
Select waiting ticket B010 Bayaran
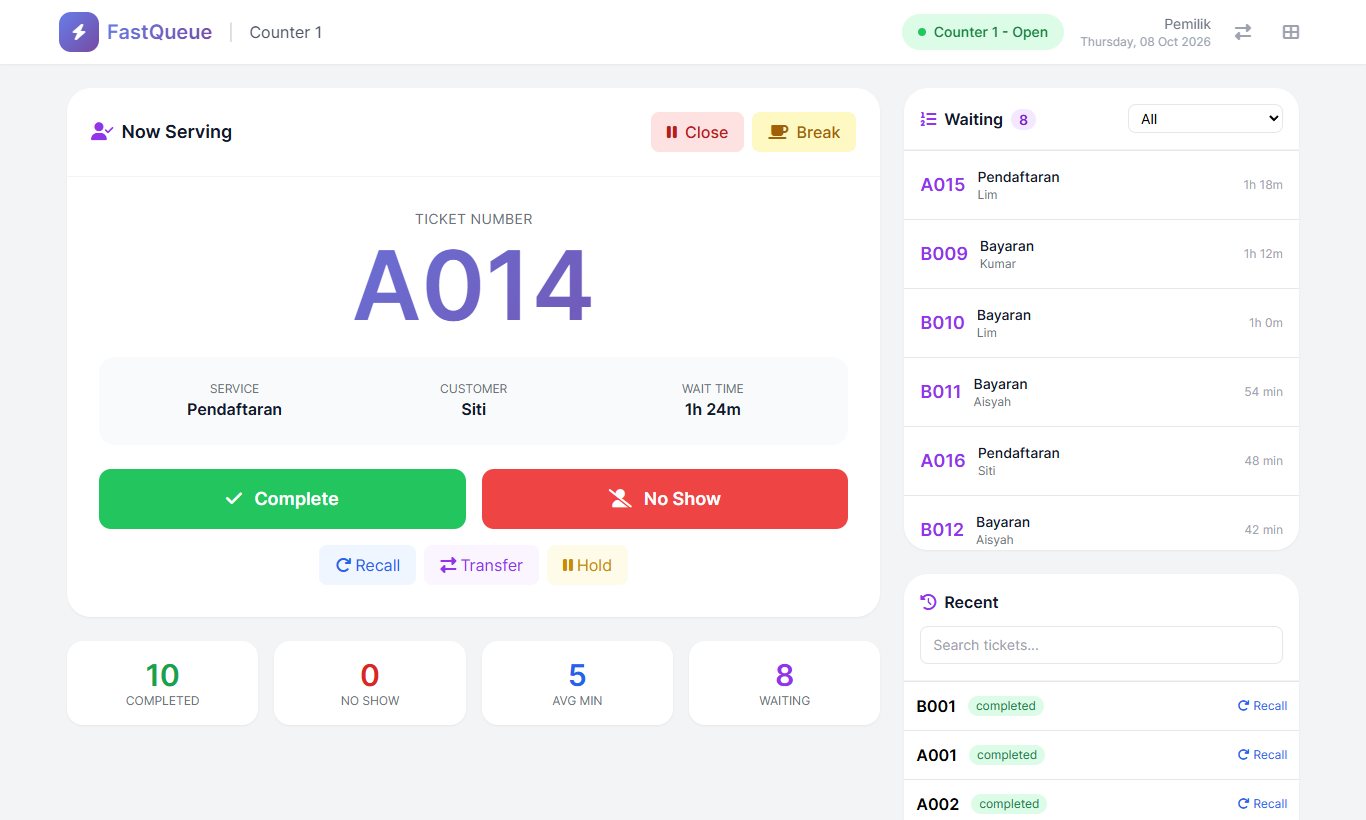click(1101, 323)
